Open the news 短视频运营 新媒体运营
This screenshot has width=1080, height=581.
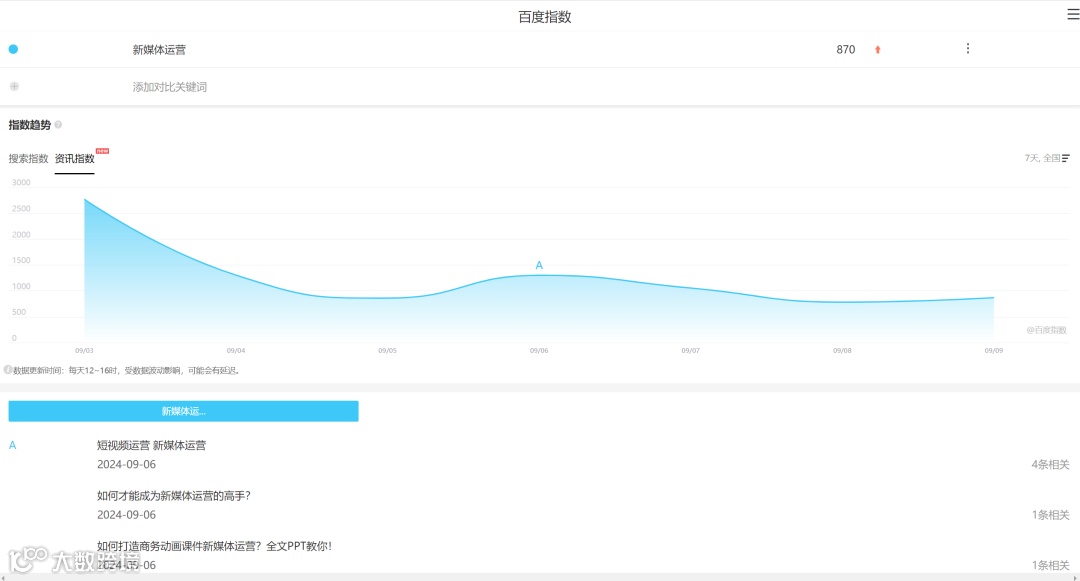[152, 445]
